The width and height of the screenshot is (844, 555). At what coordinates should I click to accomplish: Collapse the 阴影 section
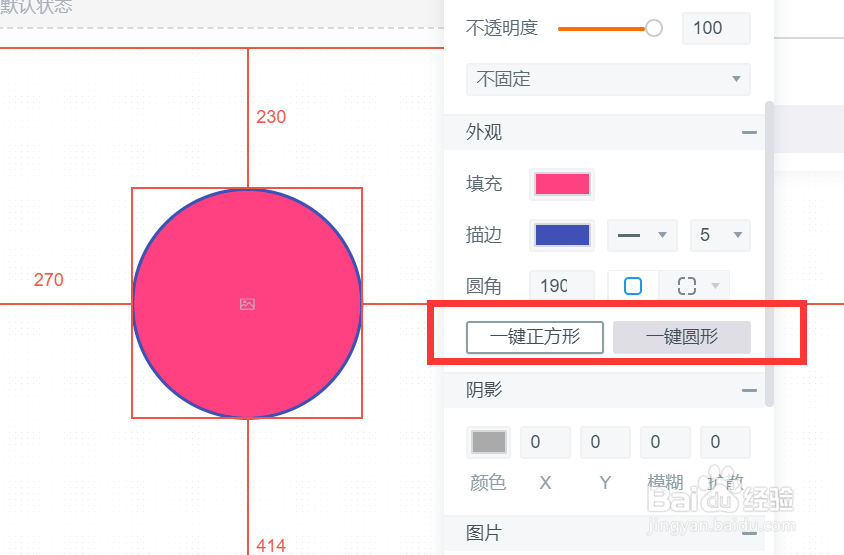(749, 390)
